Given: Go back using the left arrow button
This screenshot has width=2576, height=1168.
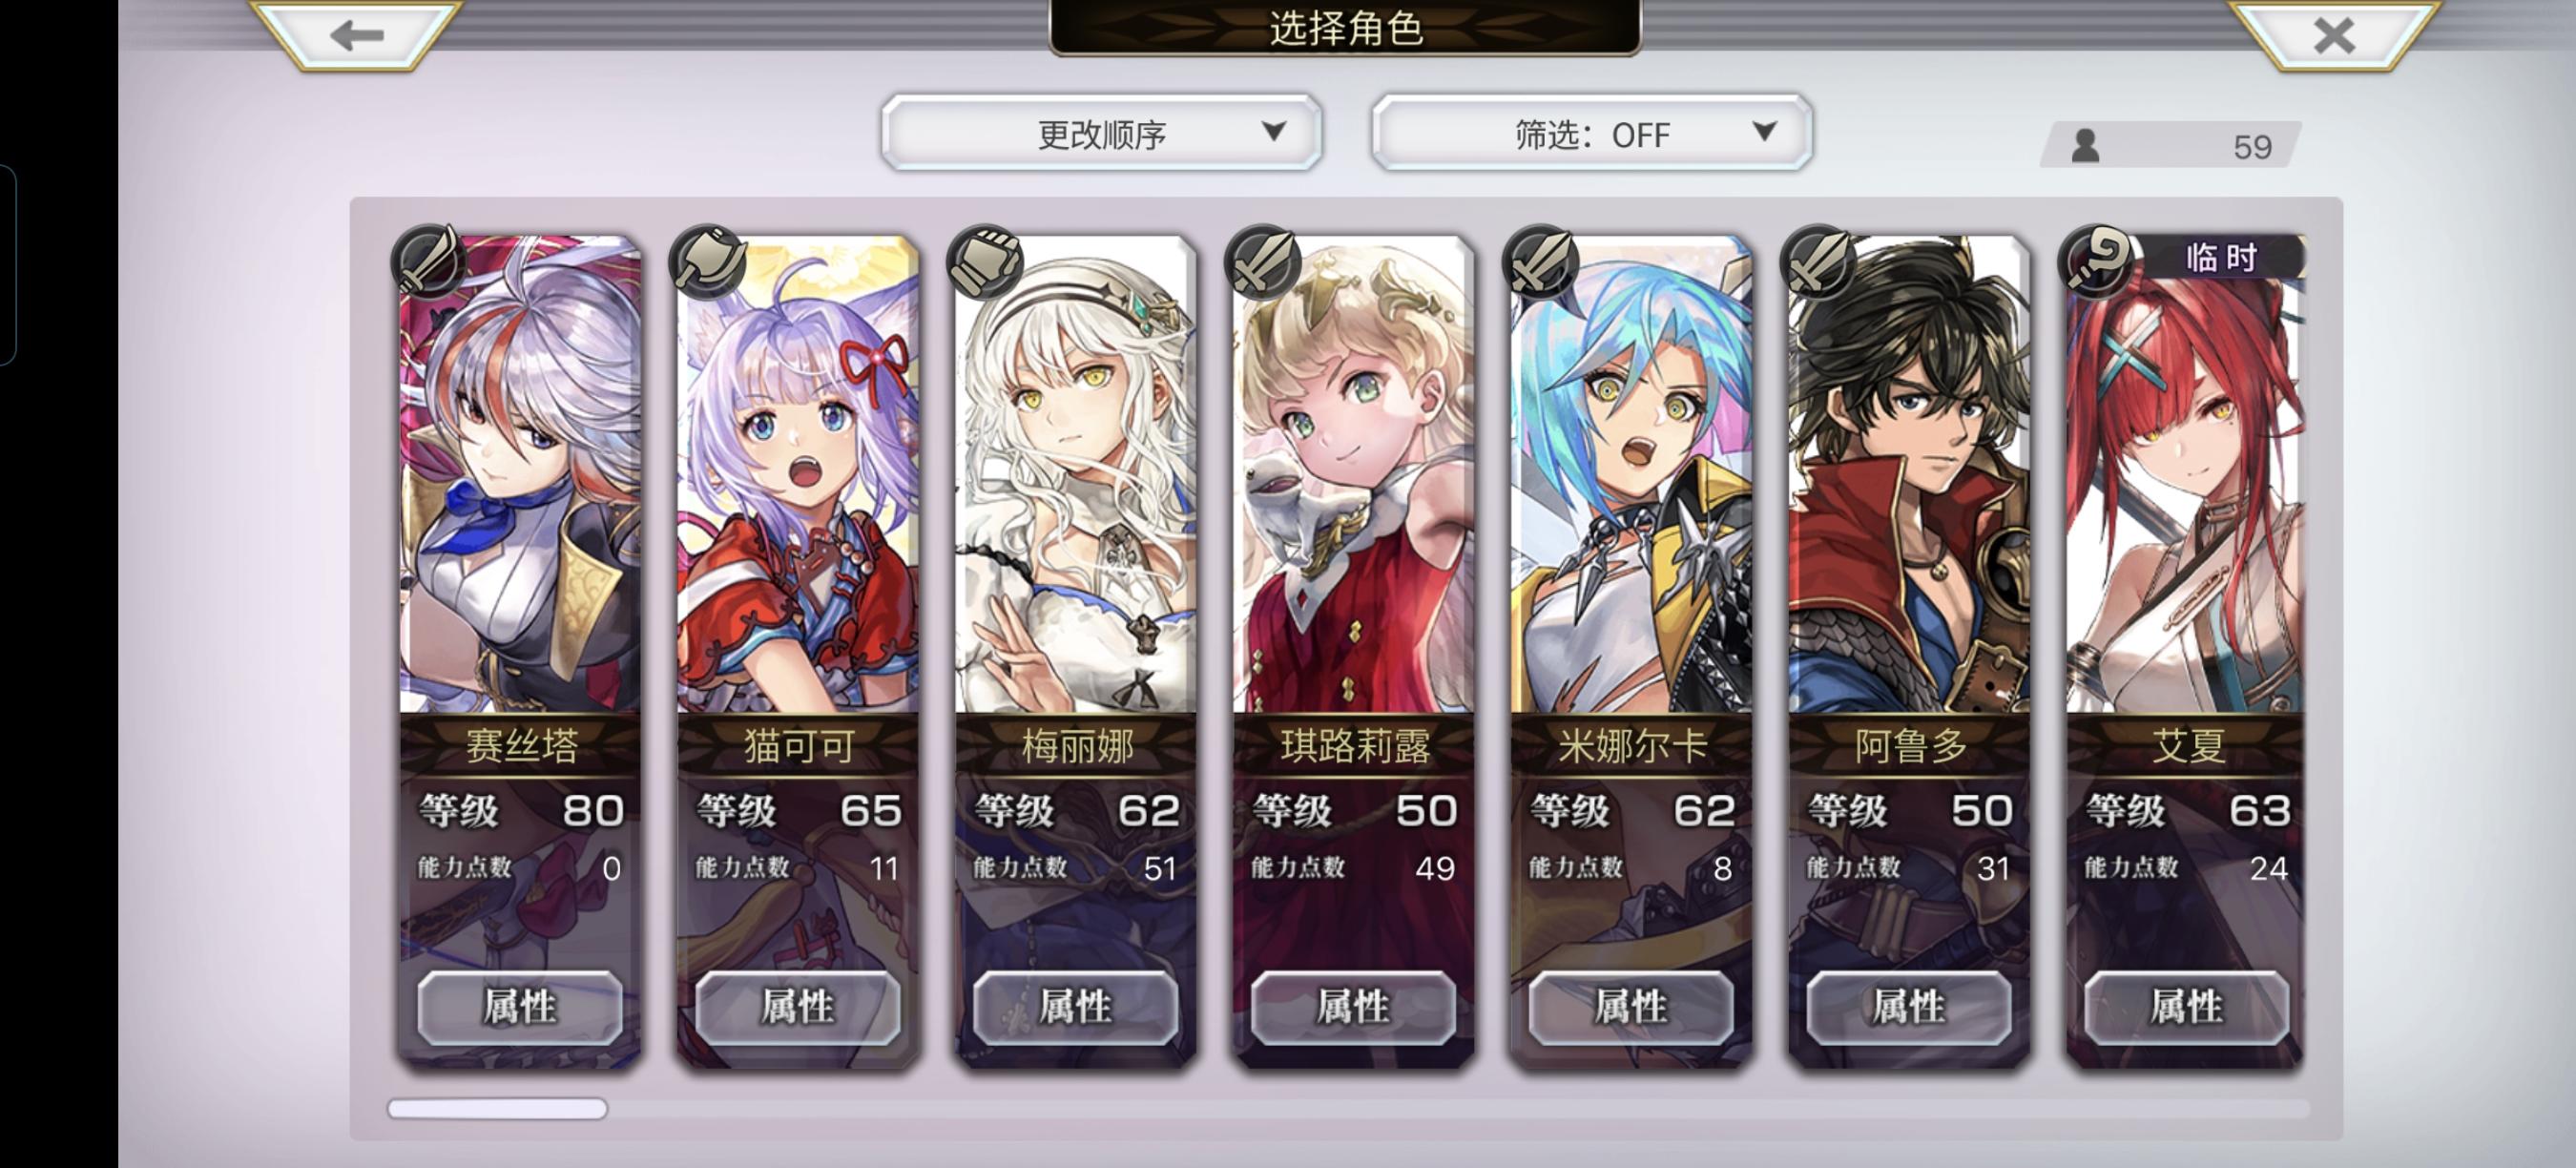Looking at the screenshot, I should [357, 34].
